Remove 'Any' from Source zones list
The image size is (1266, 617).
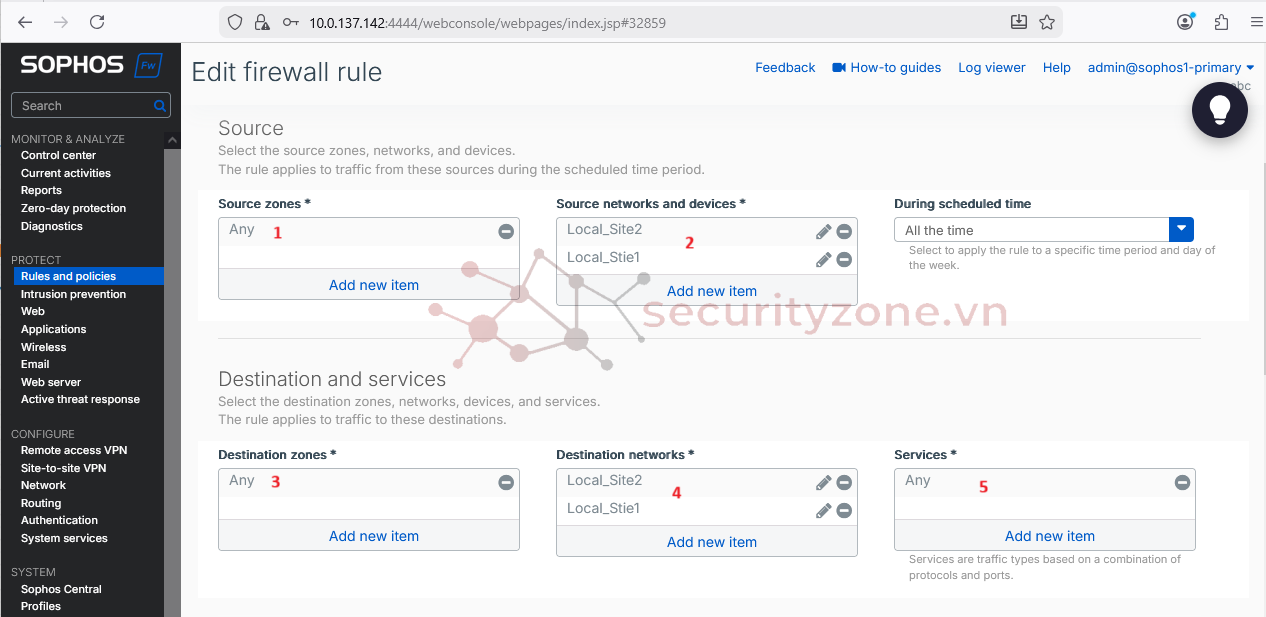click(x=506, y=231)
